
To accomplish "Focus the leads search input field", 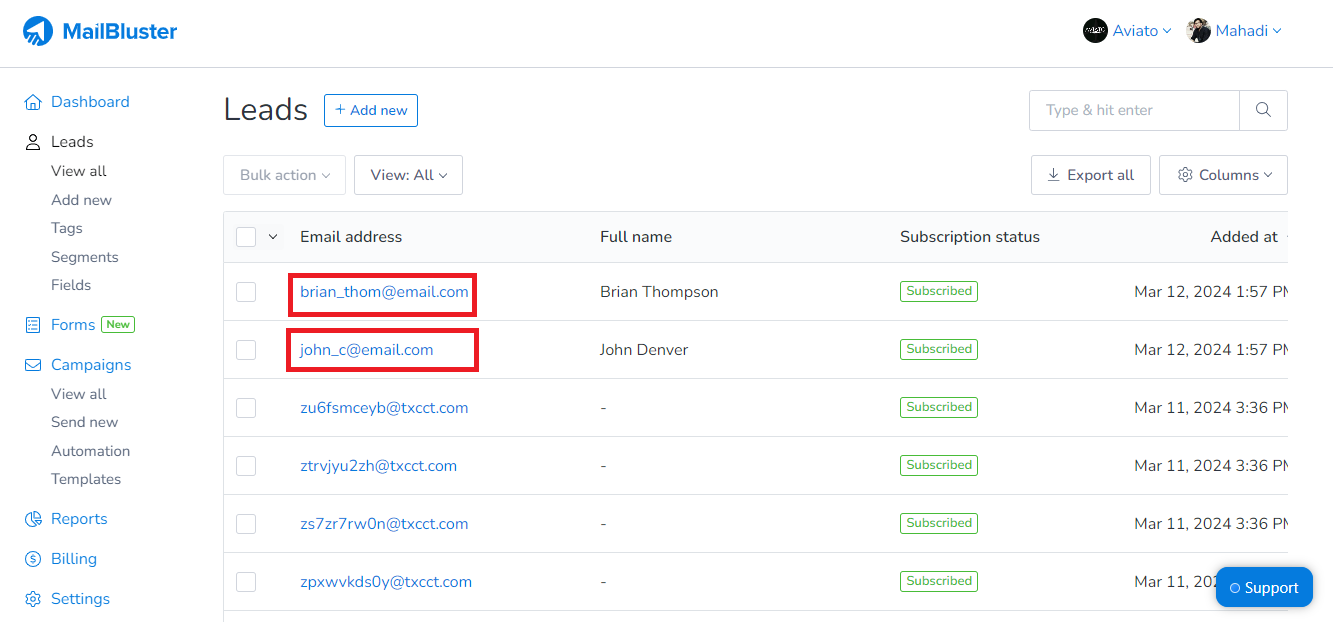I will (1134, 110).
